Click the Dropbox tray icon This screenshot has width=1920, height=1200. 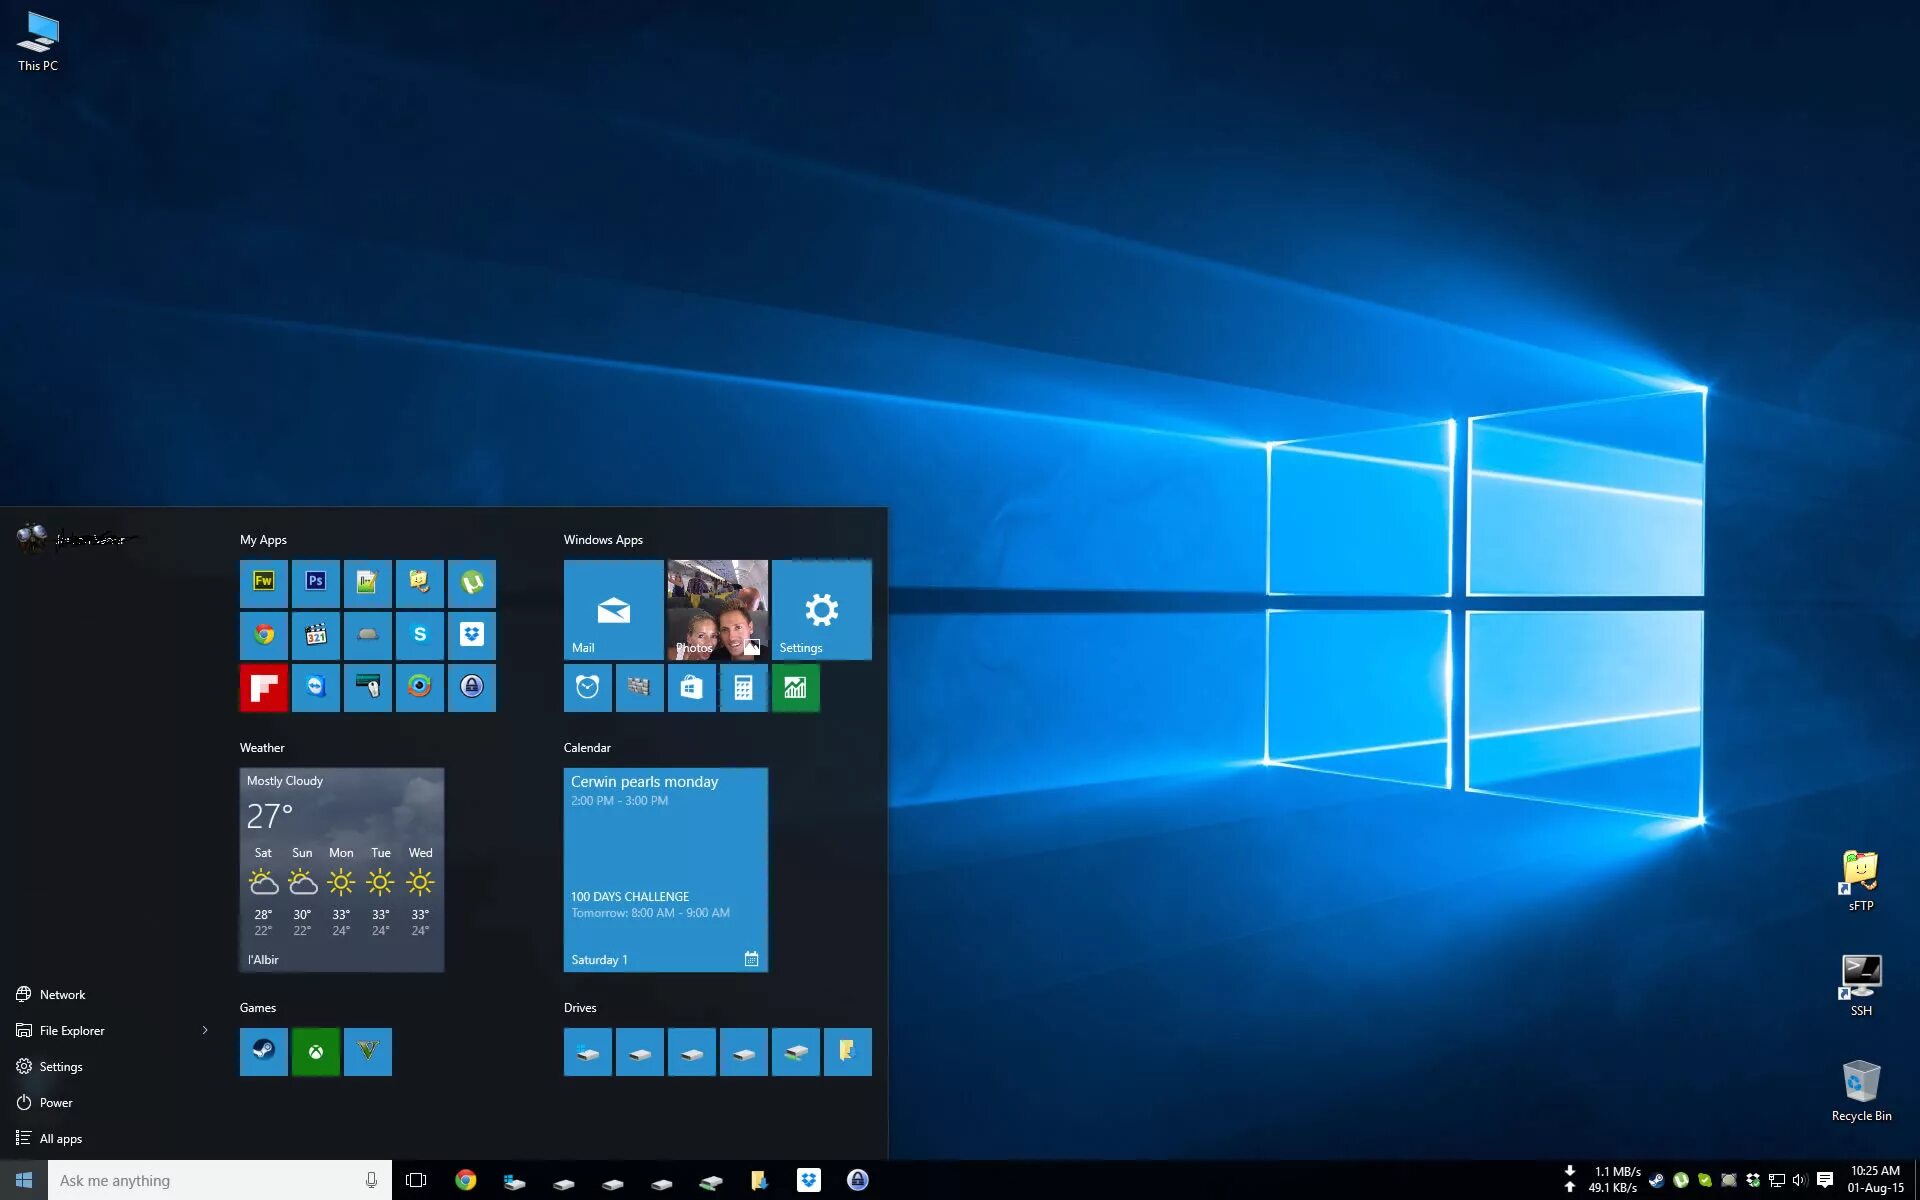(x=1753, y=1180)
